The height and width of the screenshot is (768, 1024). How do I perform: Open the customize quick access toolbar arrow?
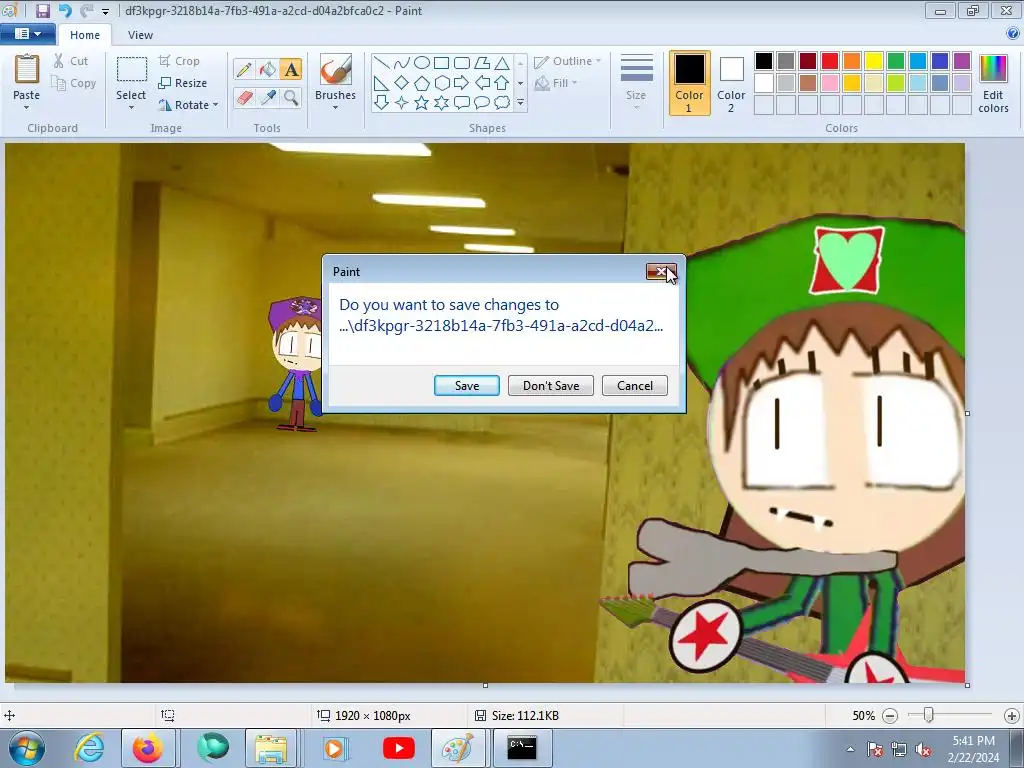click(x=105, y=12)
